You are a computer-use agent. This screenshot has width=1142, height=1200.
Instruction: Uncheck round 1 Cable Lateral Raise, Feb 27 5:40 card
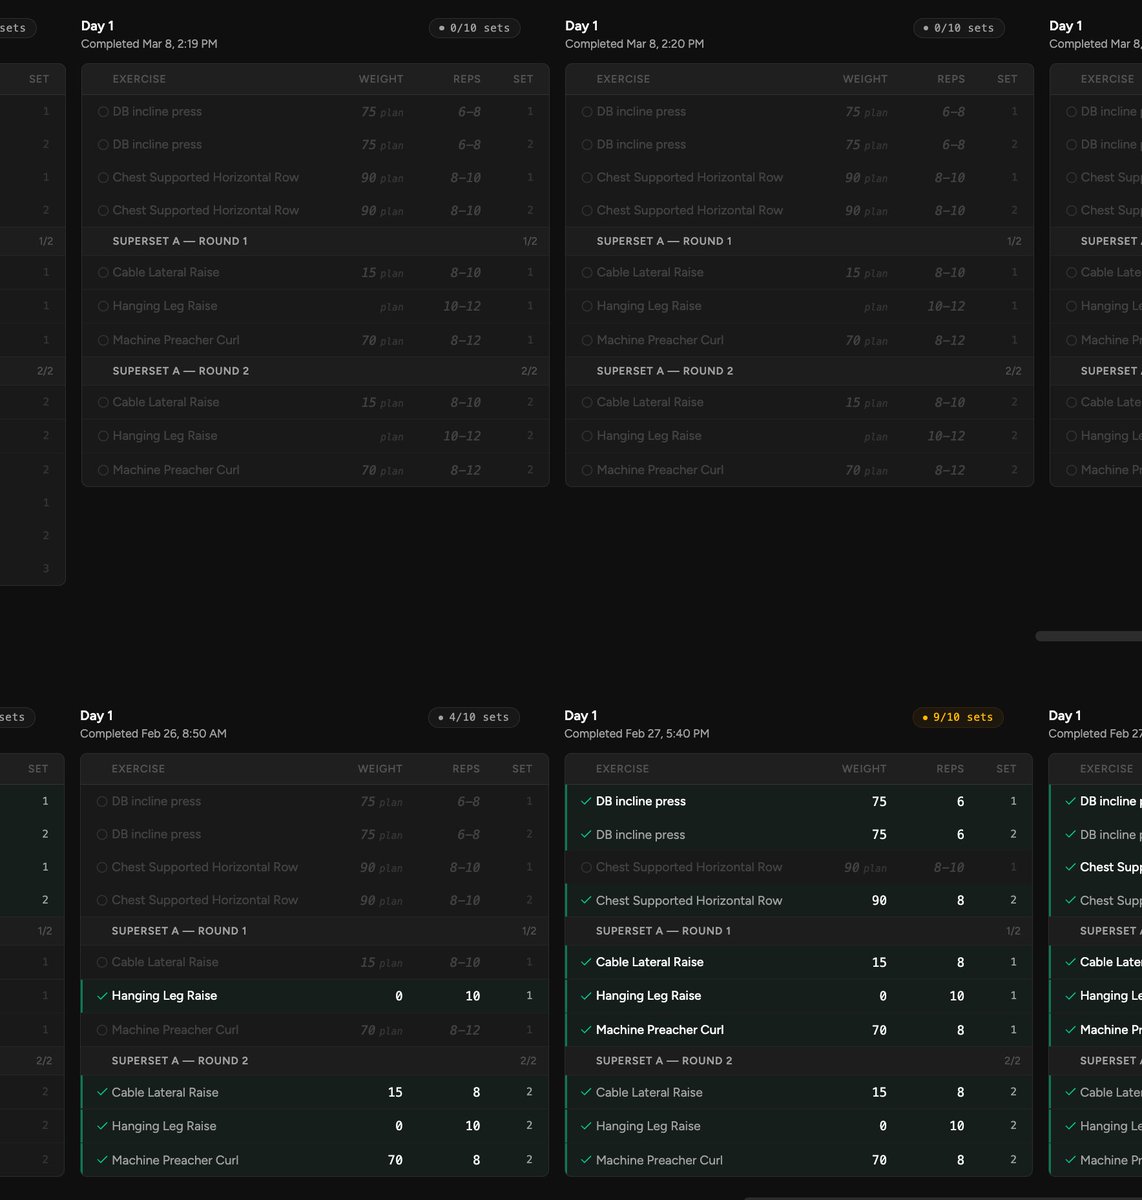[x=586, y=963]
